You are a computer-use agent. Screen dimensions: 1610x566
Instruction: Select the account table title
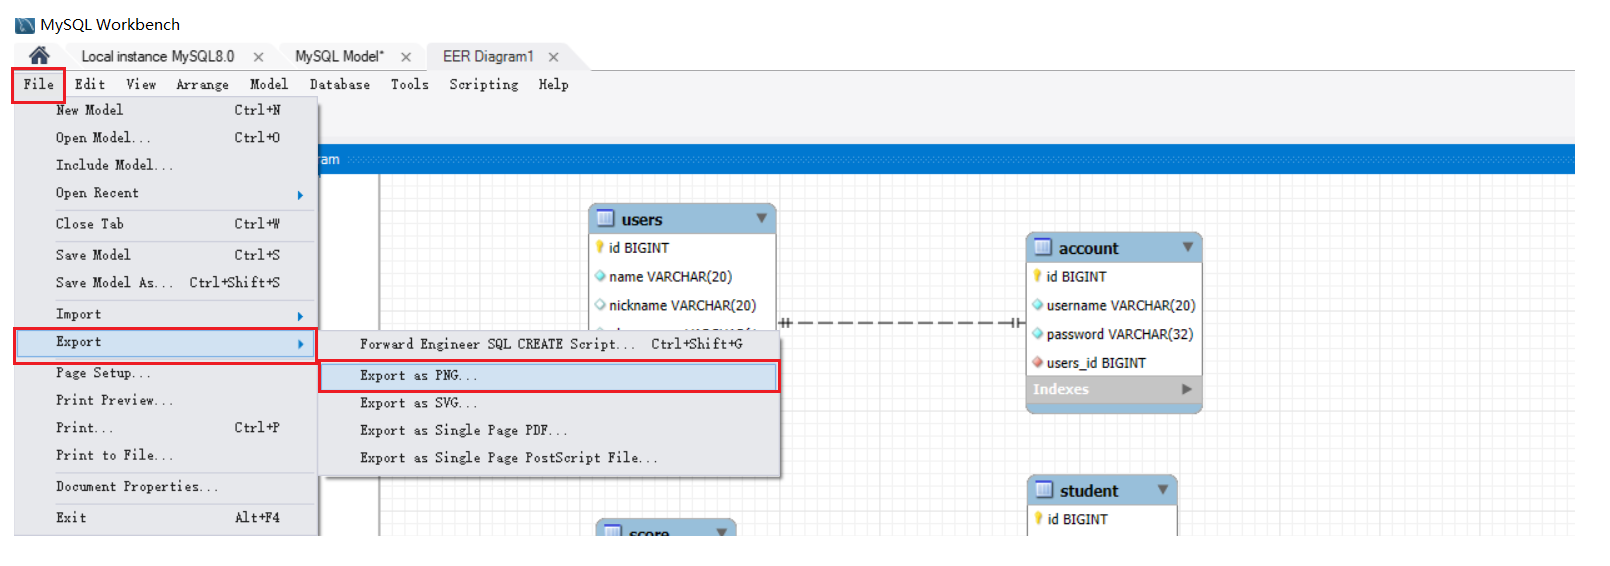[x=1089, y=249]
